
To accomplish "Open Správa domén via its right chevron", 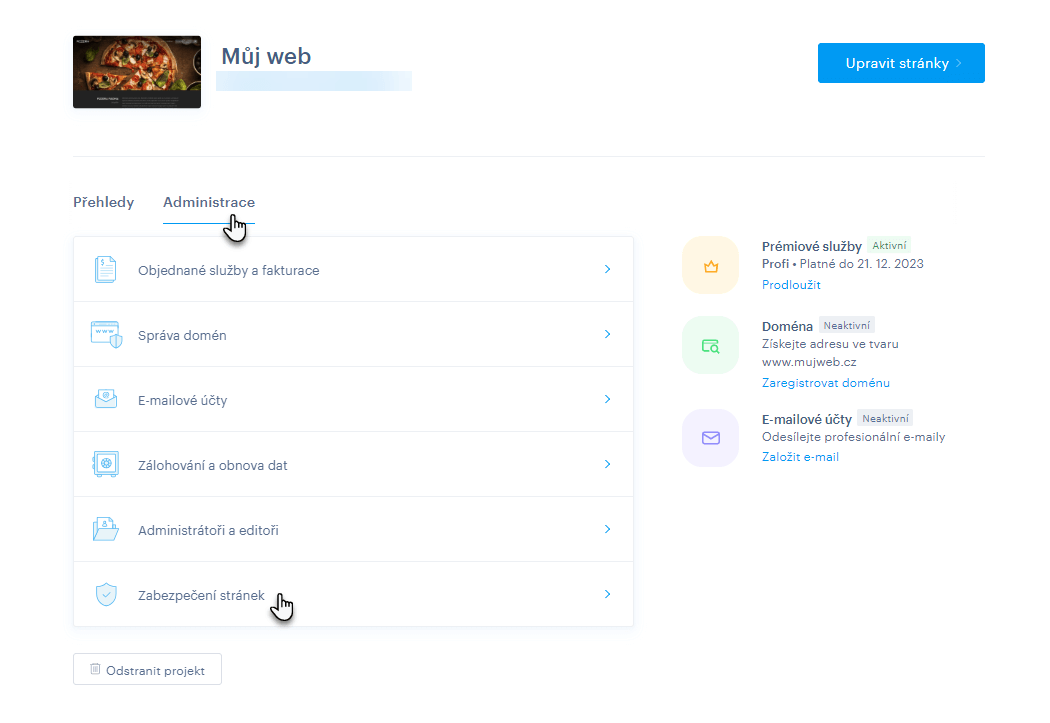I will tap(607, 335).
